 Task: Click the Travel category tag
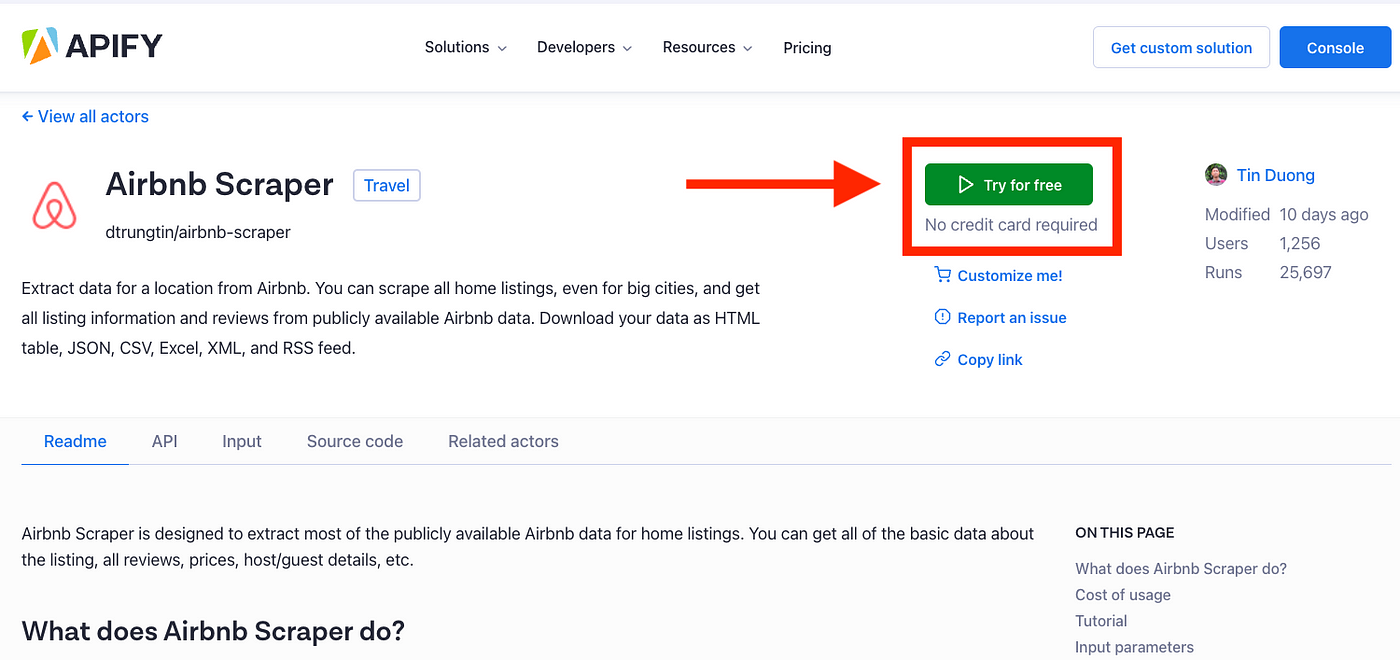tap(387, 185)
